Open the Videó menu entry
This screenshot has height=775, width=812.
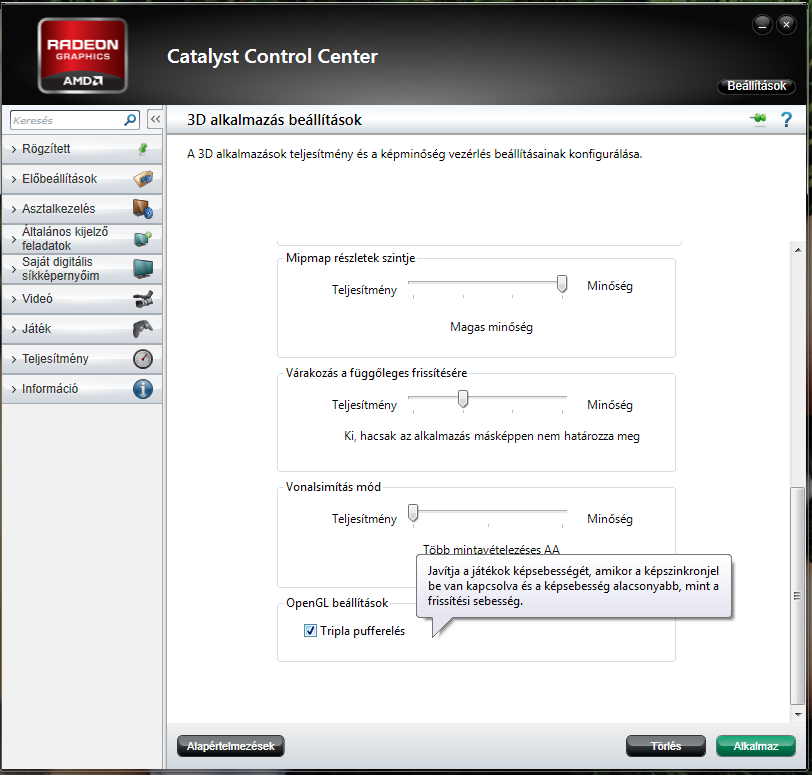[x=82, y=299]
